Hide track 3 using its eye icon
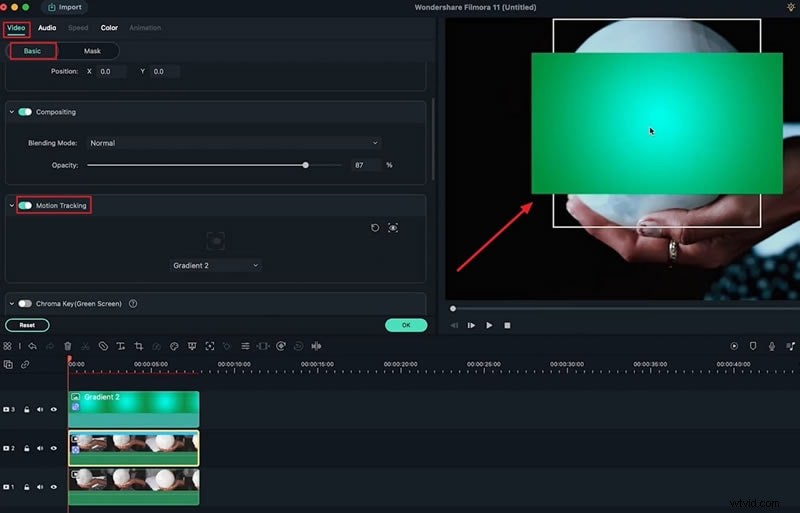This screenshot has width=800, height=513. pos(54,409)
